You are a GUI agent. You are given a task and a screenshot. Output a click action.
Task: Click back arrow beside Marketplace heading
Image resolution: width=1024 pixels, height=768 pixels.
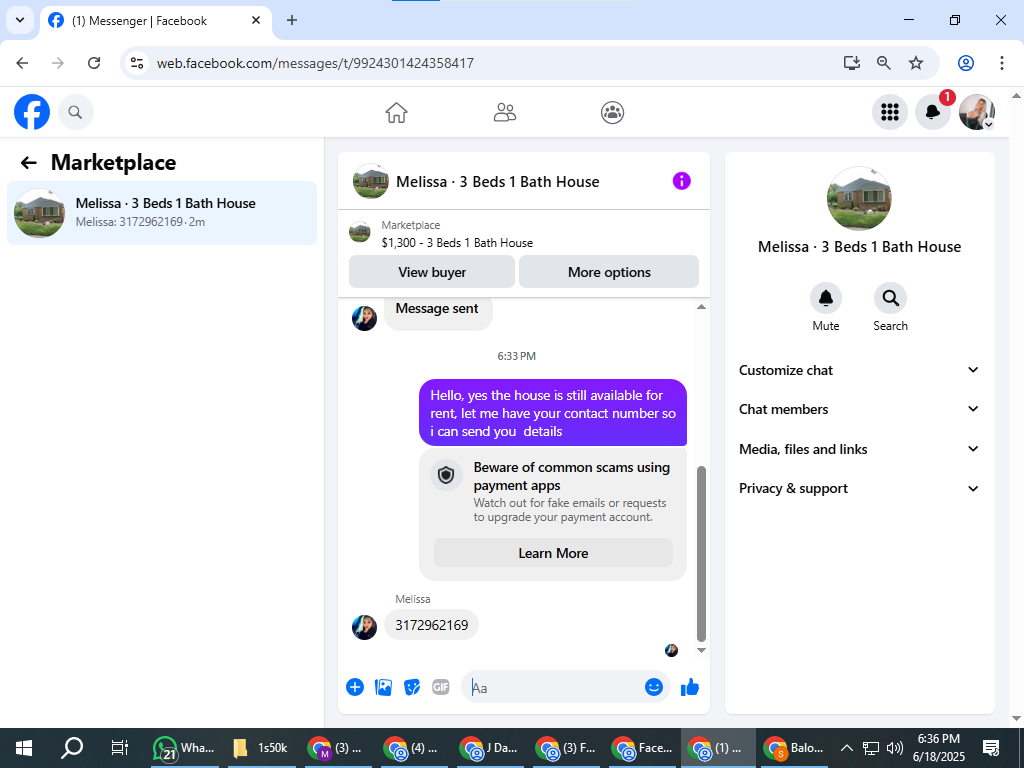point(28,163)
